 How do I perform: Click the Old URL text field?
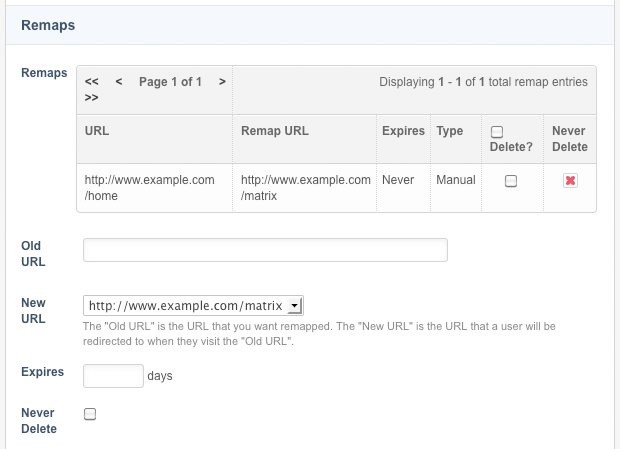265,250
